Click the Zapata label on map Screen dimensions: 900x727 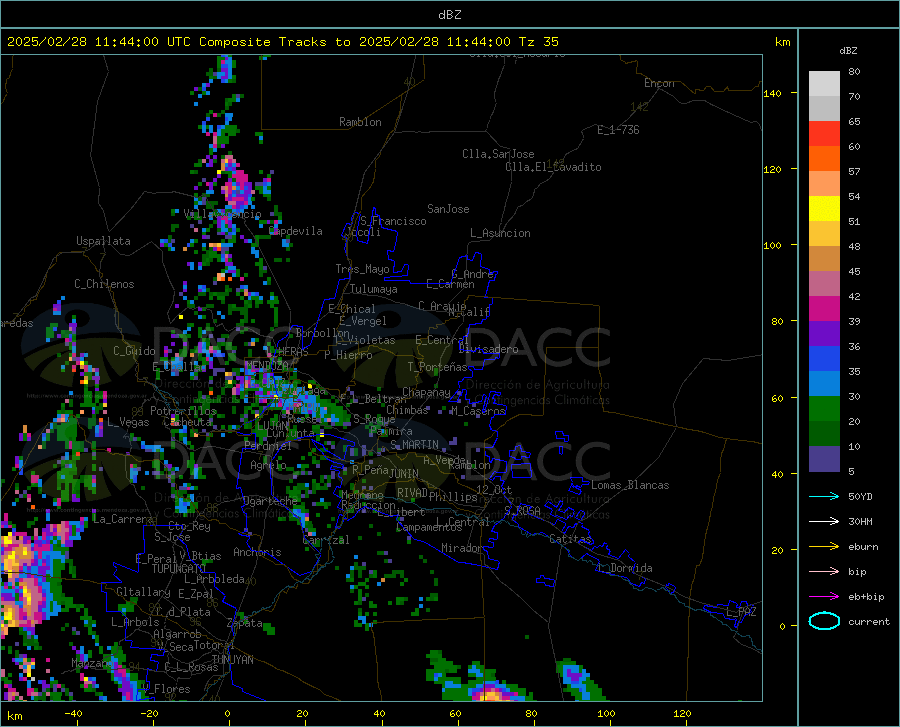(x=245, y=623)
